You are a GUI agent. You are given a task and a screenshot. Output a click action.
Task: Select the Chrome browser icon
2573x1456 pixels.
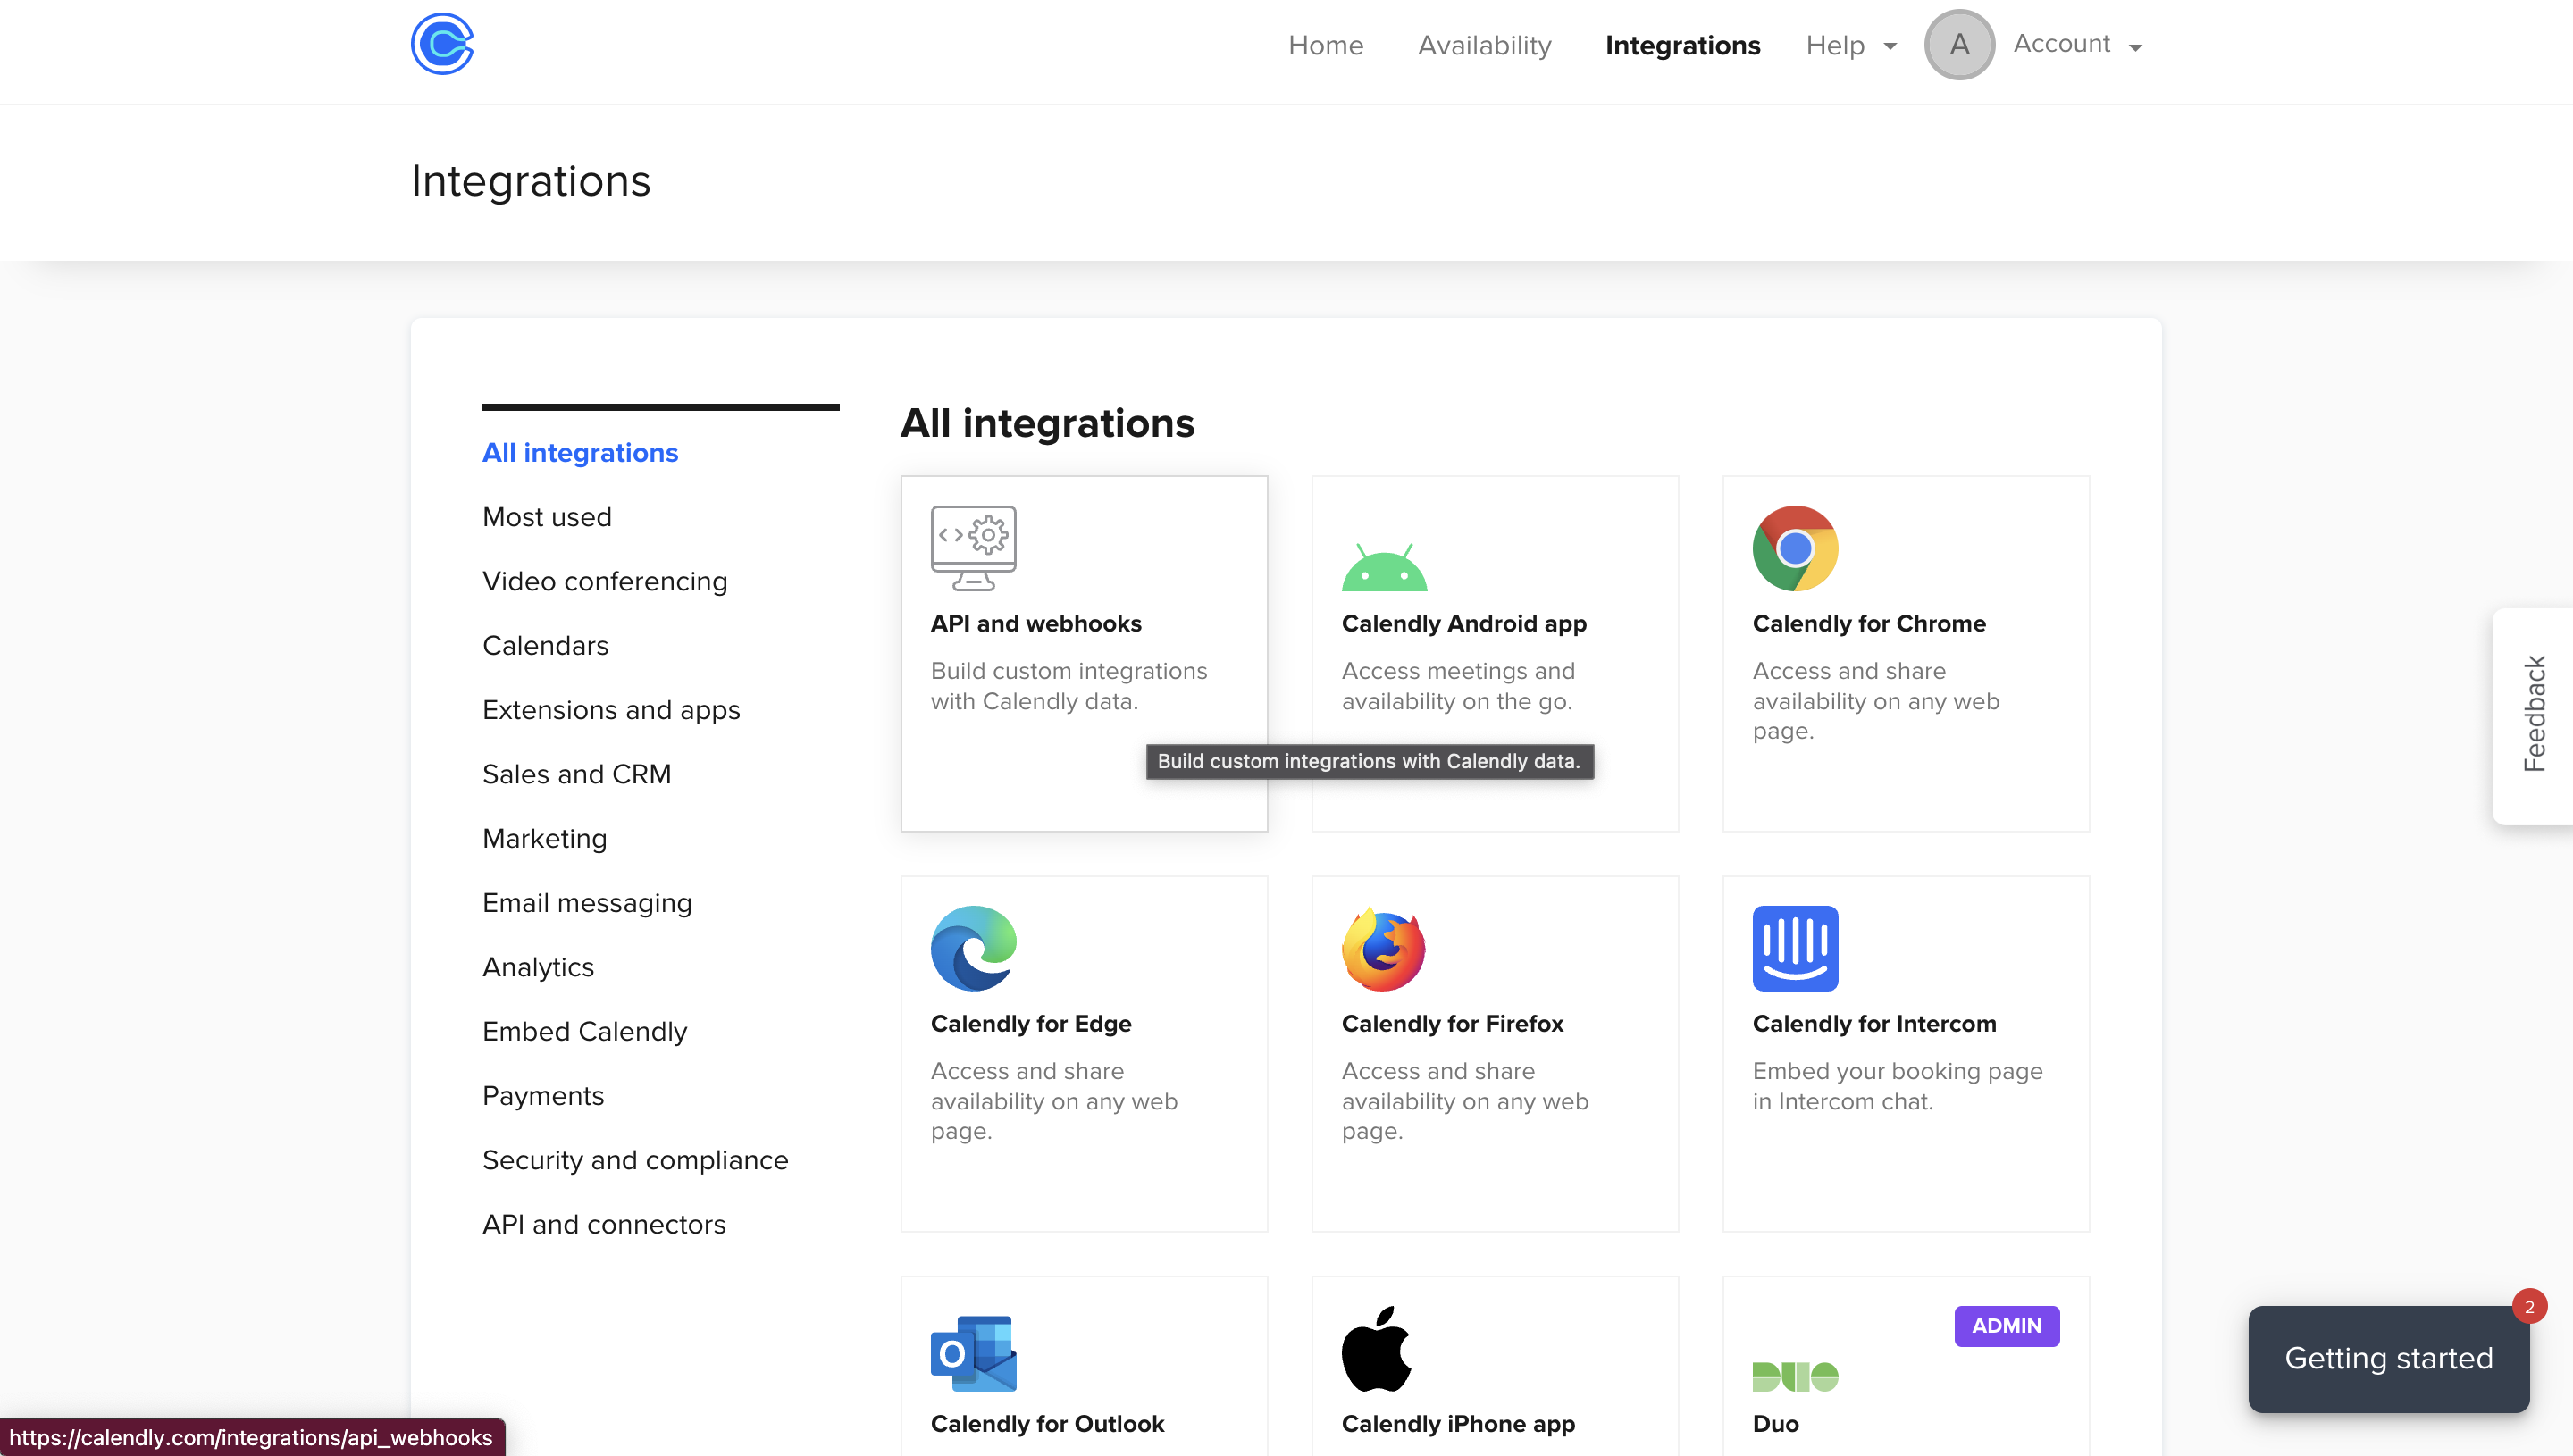coord(1794,548)
